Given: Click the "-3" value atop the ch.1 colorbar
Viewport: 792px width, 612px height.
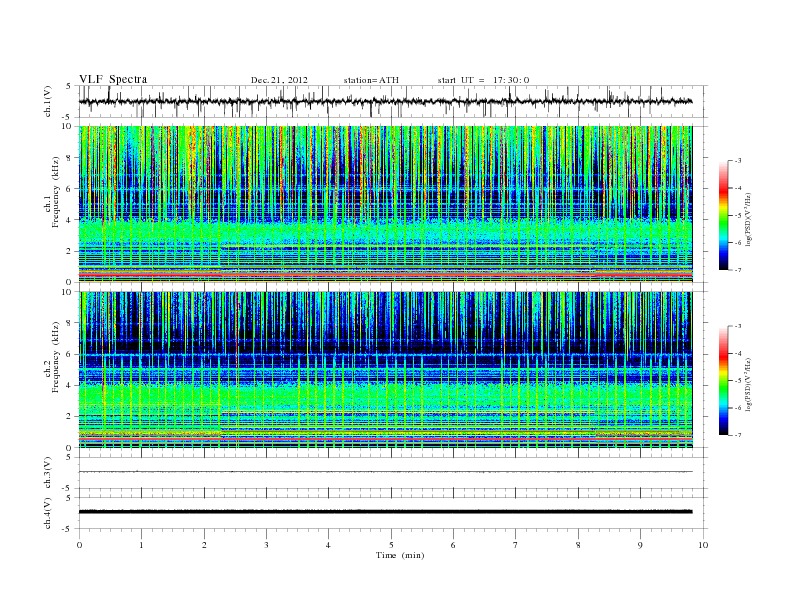Looking at the screenshot, I should 738,161.
